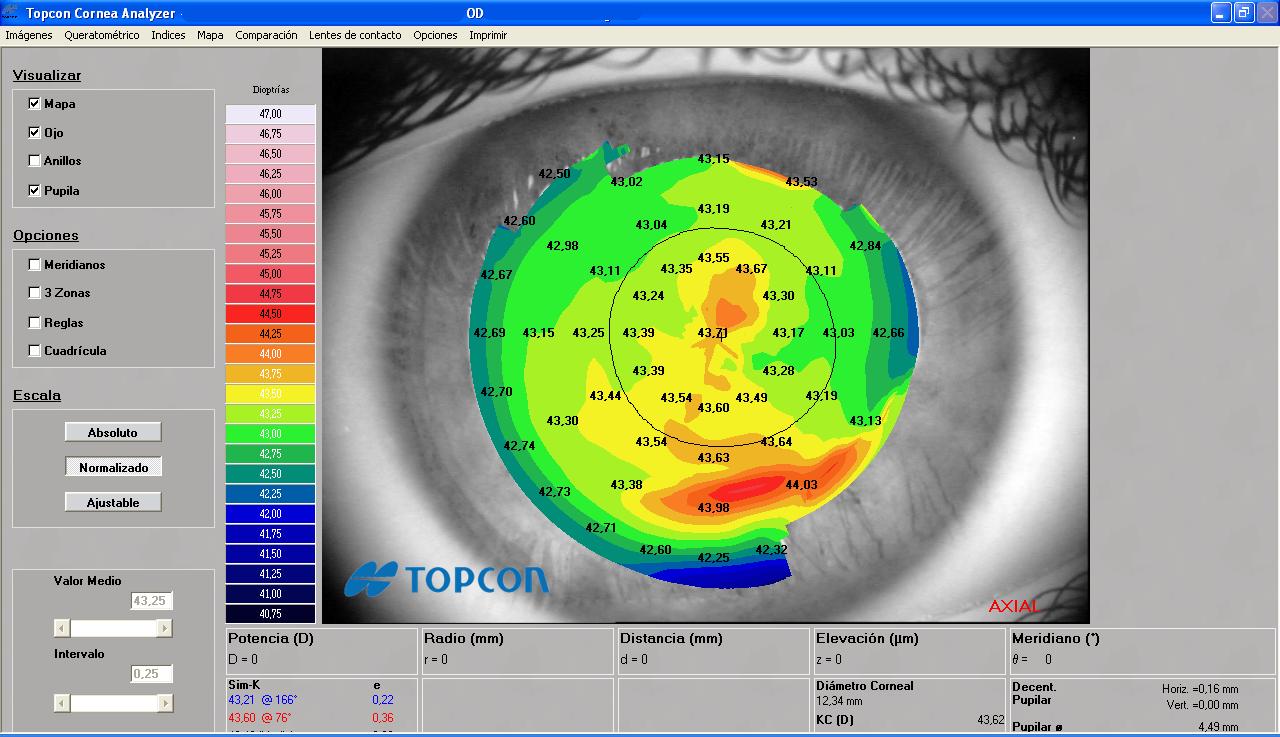Screen dimensions: 1280x737
Task: Click the Intervalo value field
Action: coord(152,674)
